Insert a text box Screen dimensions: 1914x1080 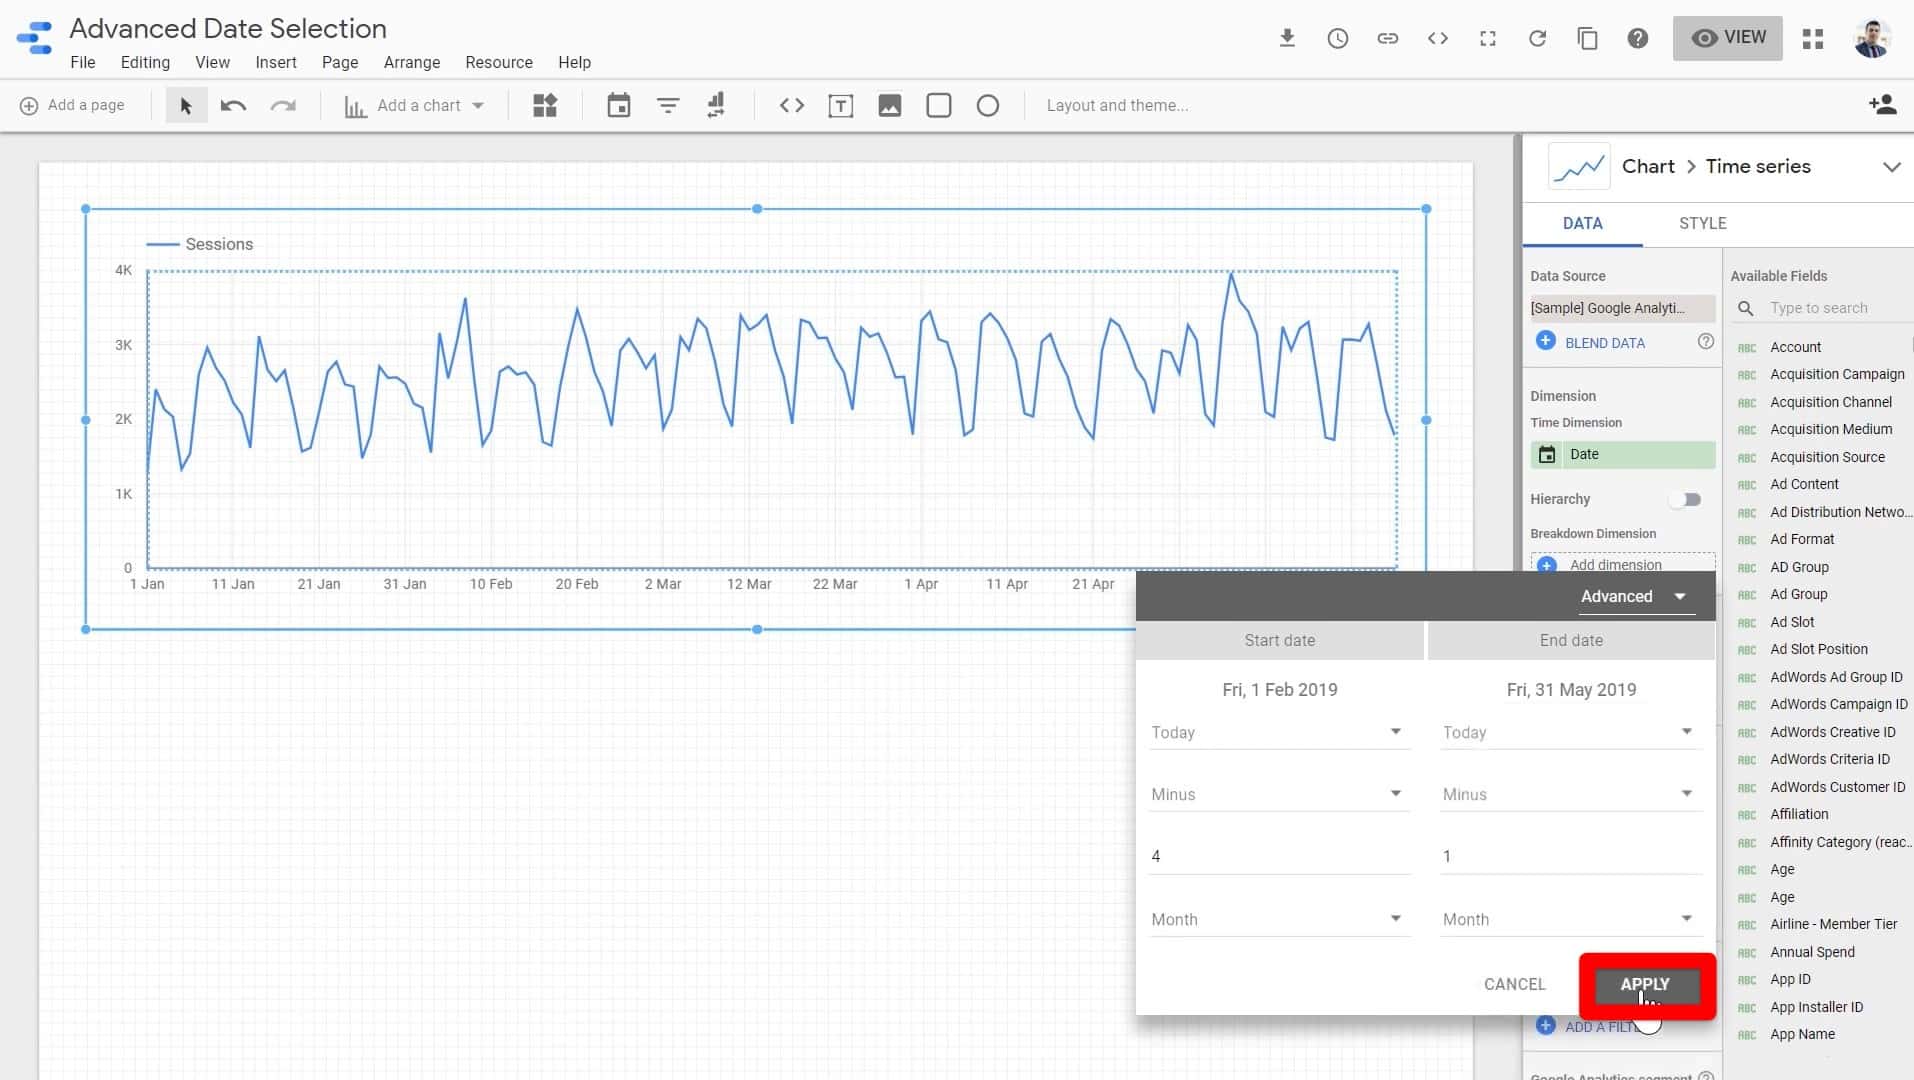841,105
